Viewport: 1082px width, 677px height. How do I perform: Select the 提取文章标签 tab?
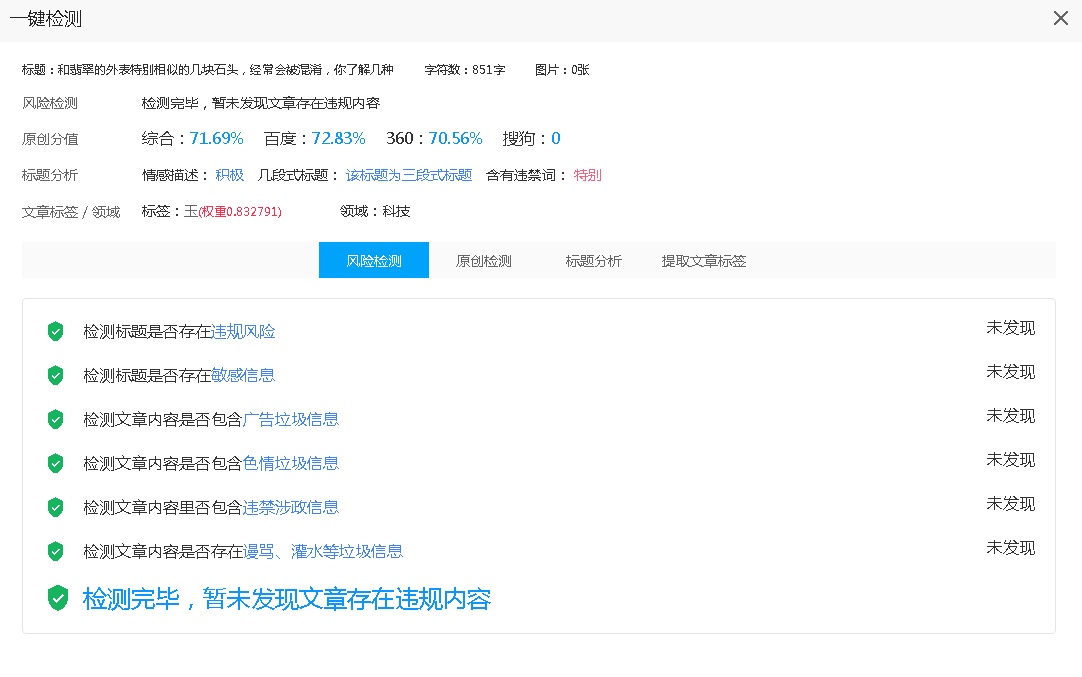click(703, 260)
